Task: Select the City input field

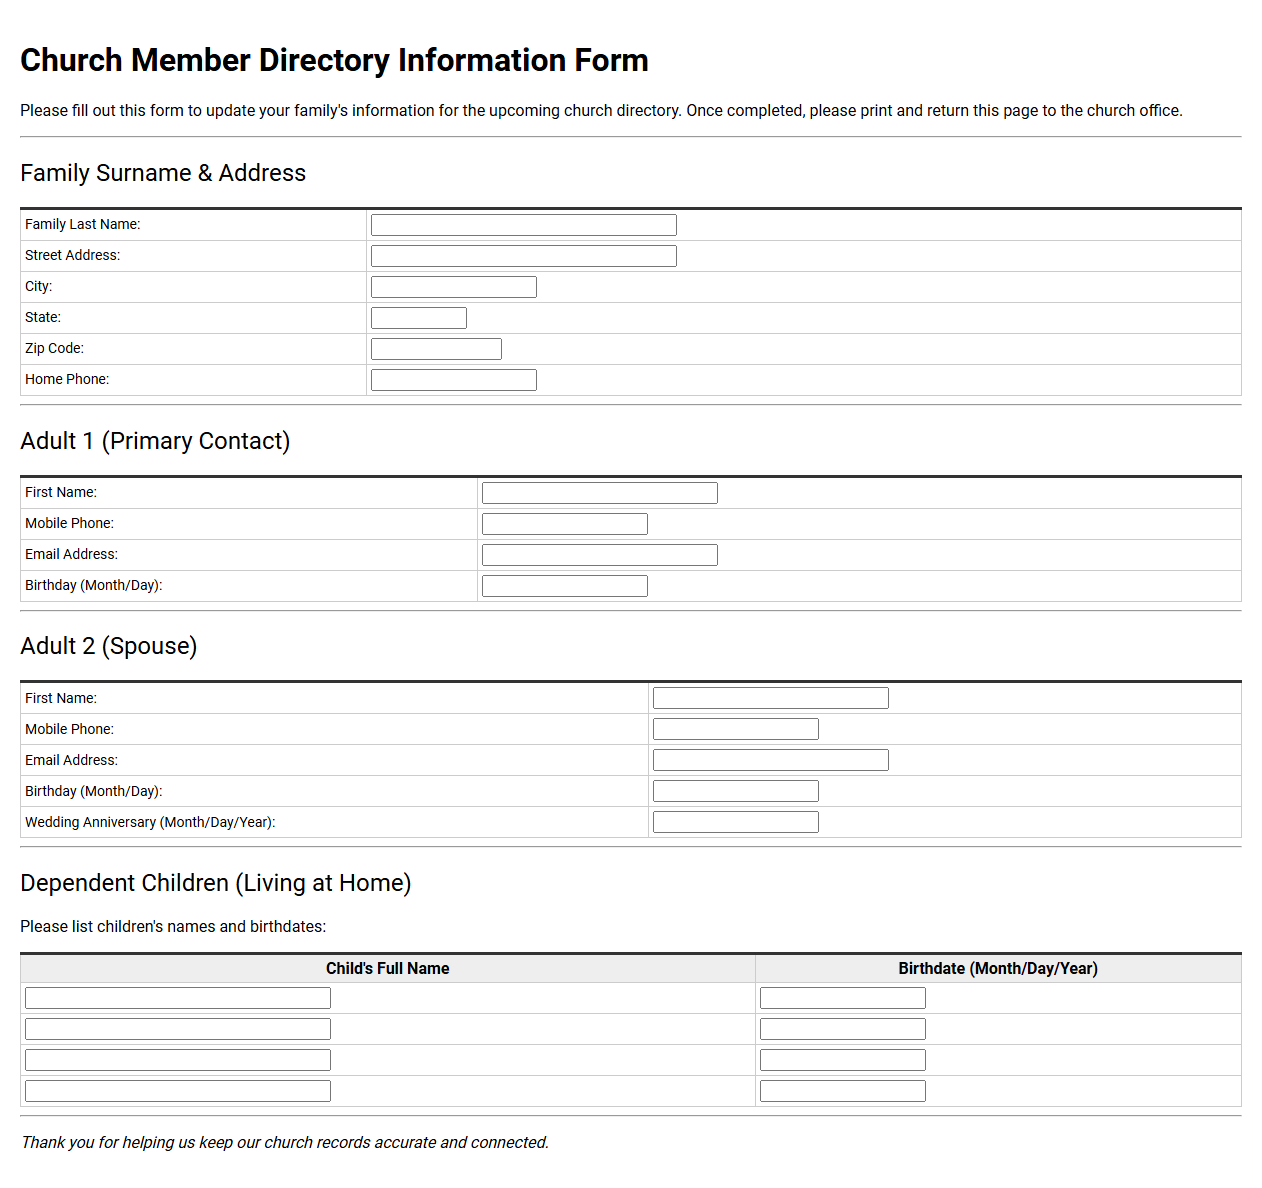Action: tap(453, 287)
